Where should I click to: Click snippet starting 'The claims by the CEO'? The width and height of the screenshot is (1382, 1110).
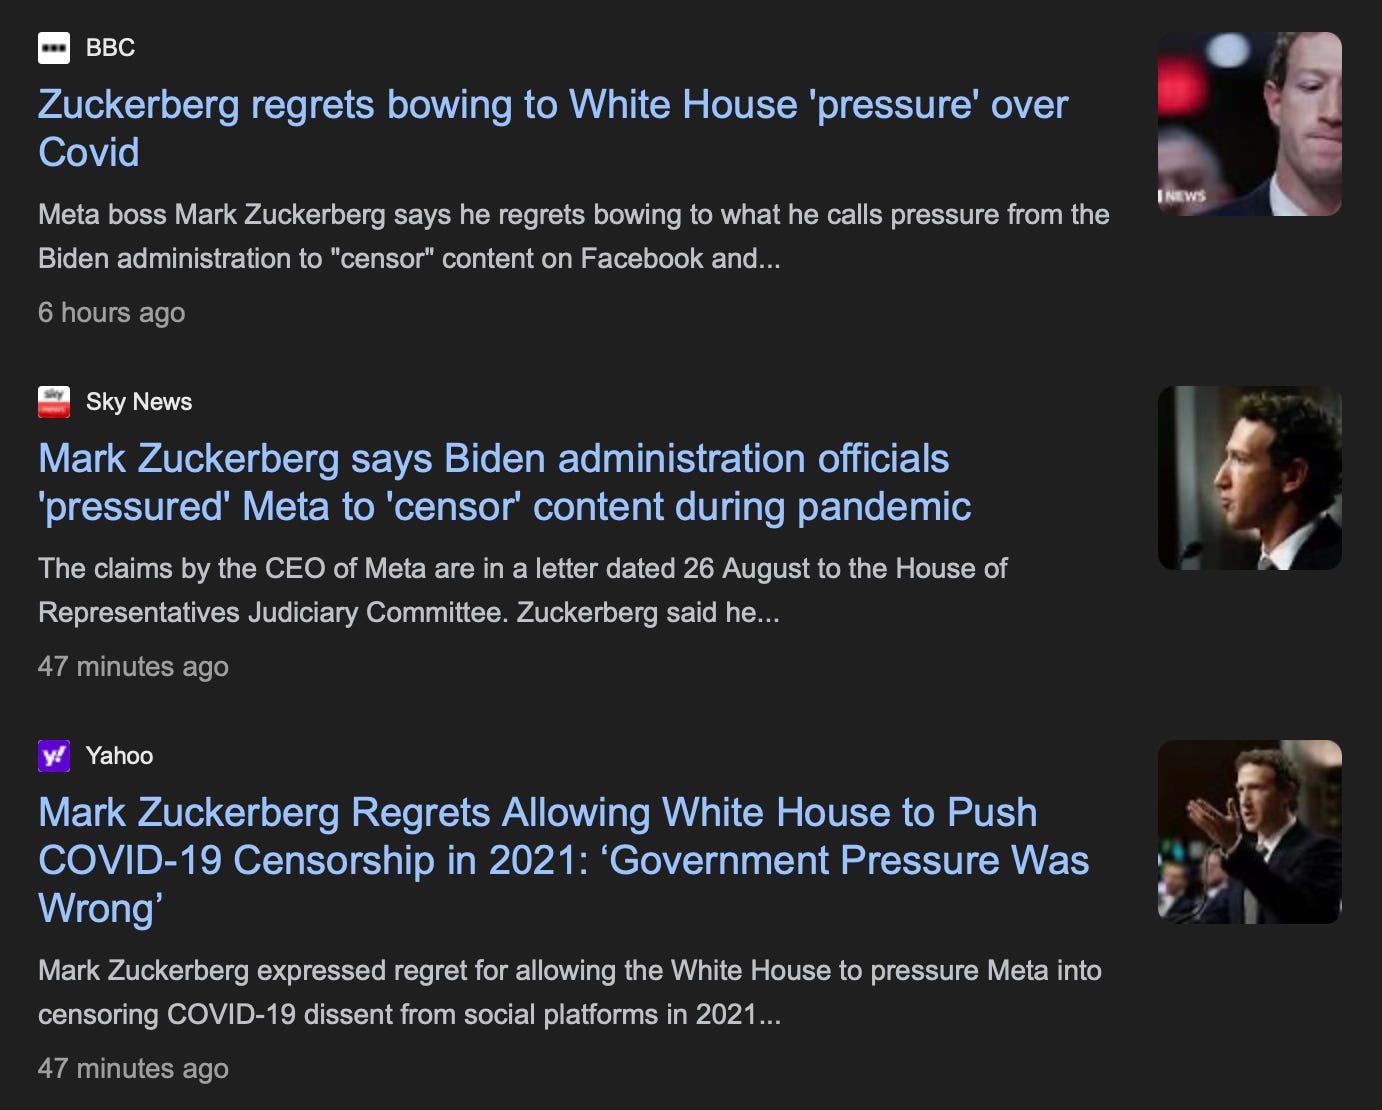pos(522,590)
